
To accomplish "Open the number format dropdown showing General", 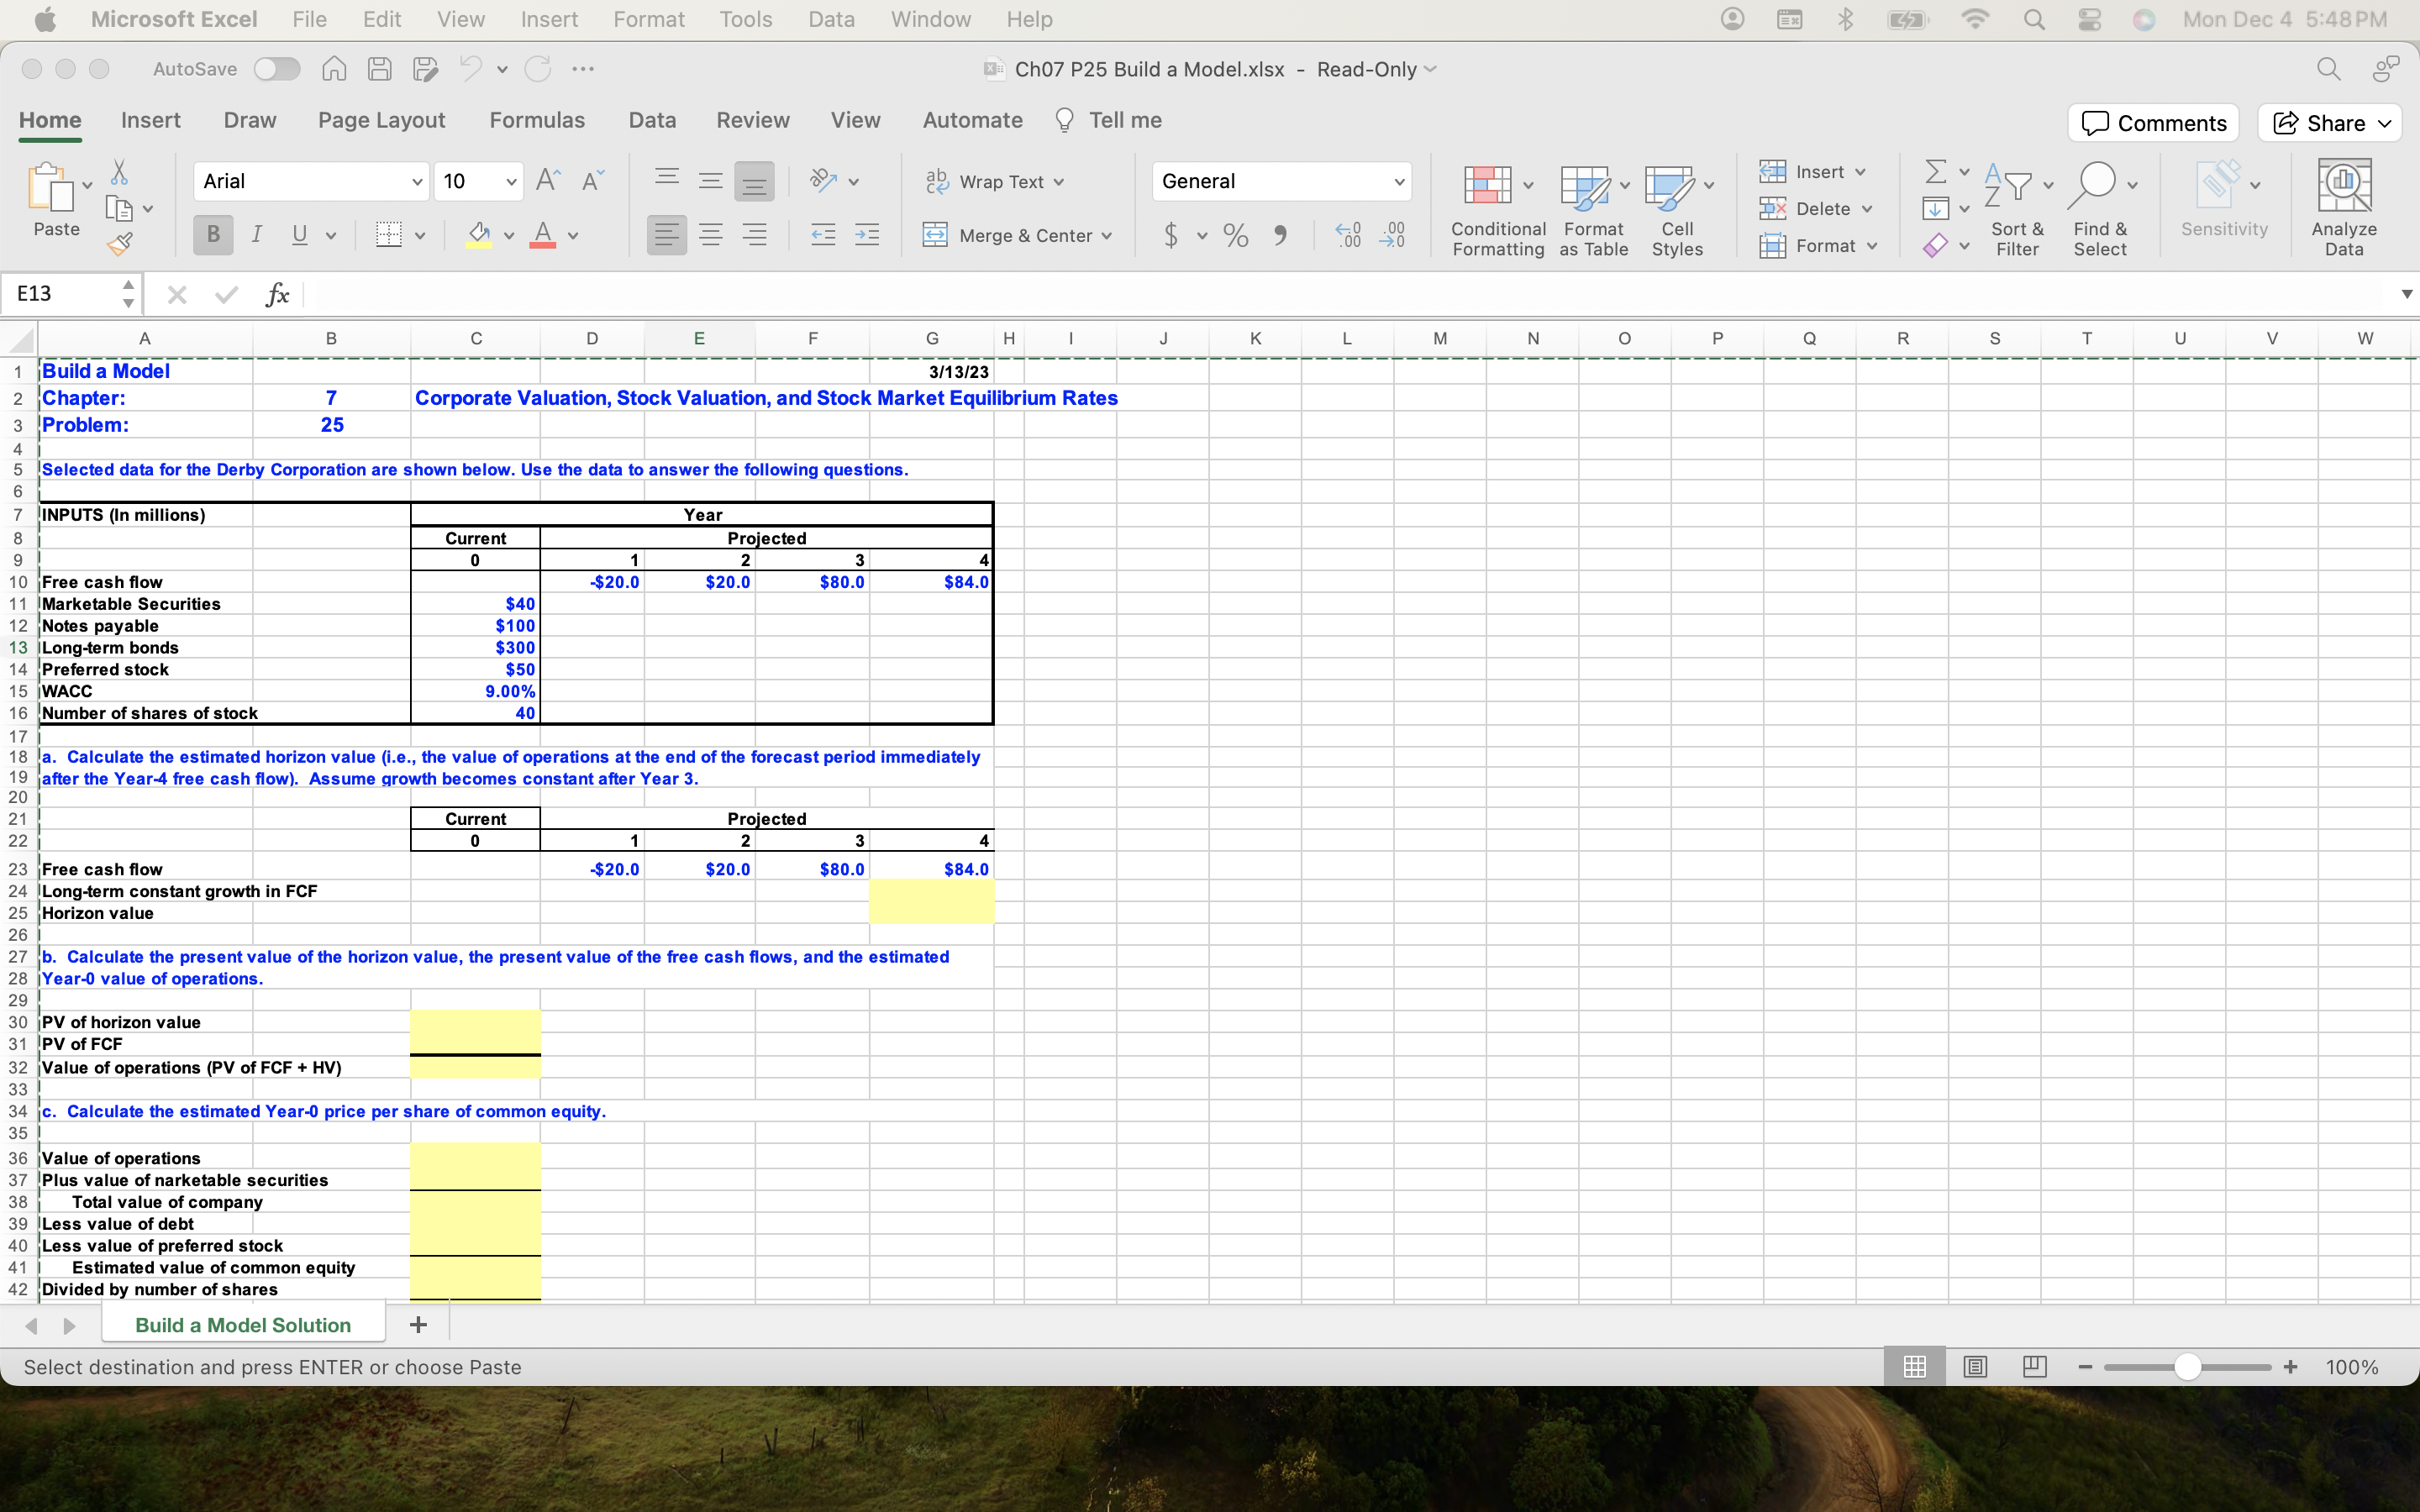I will (x=1398, y=181).
